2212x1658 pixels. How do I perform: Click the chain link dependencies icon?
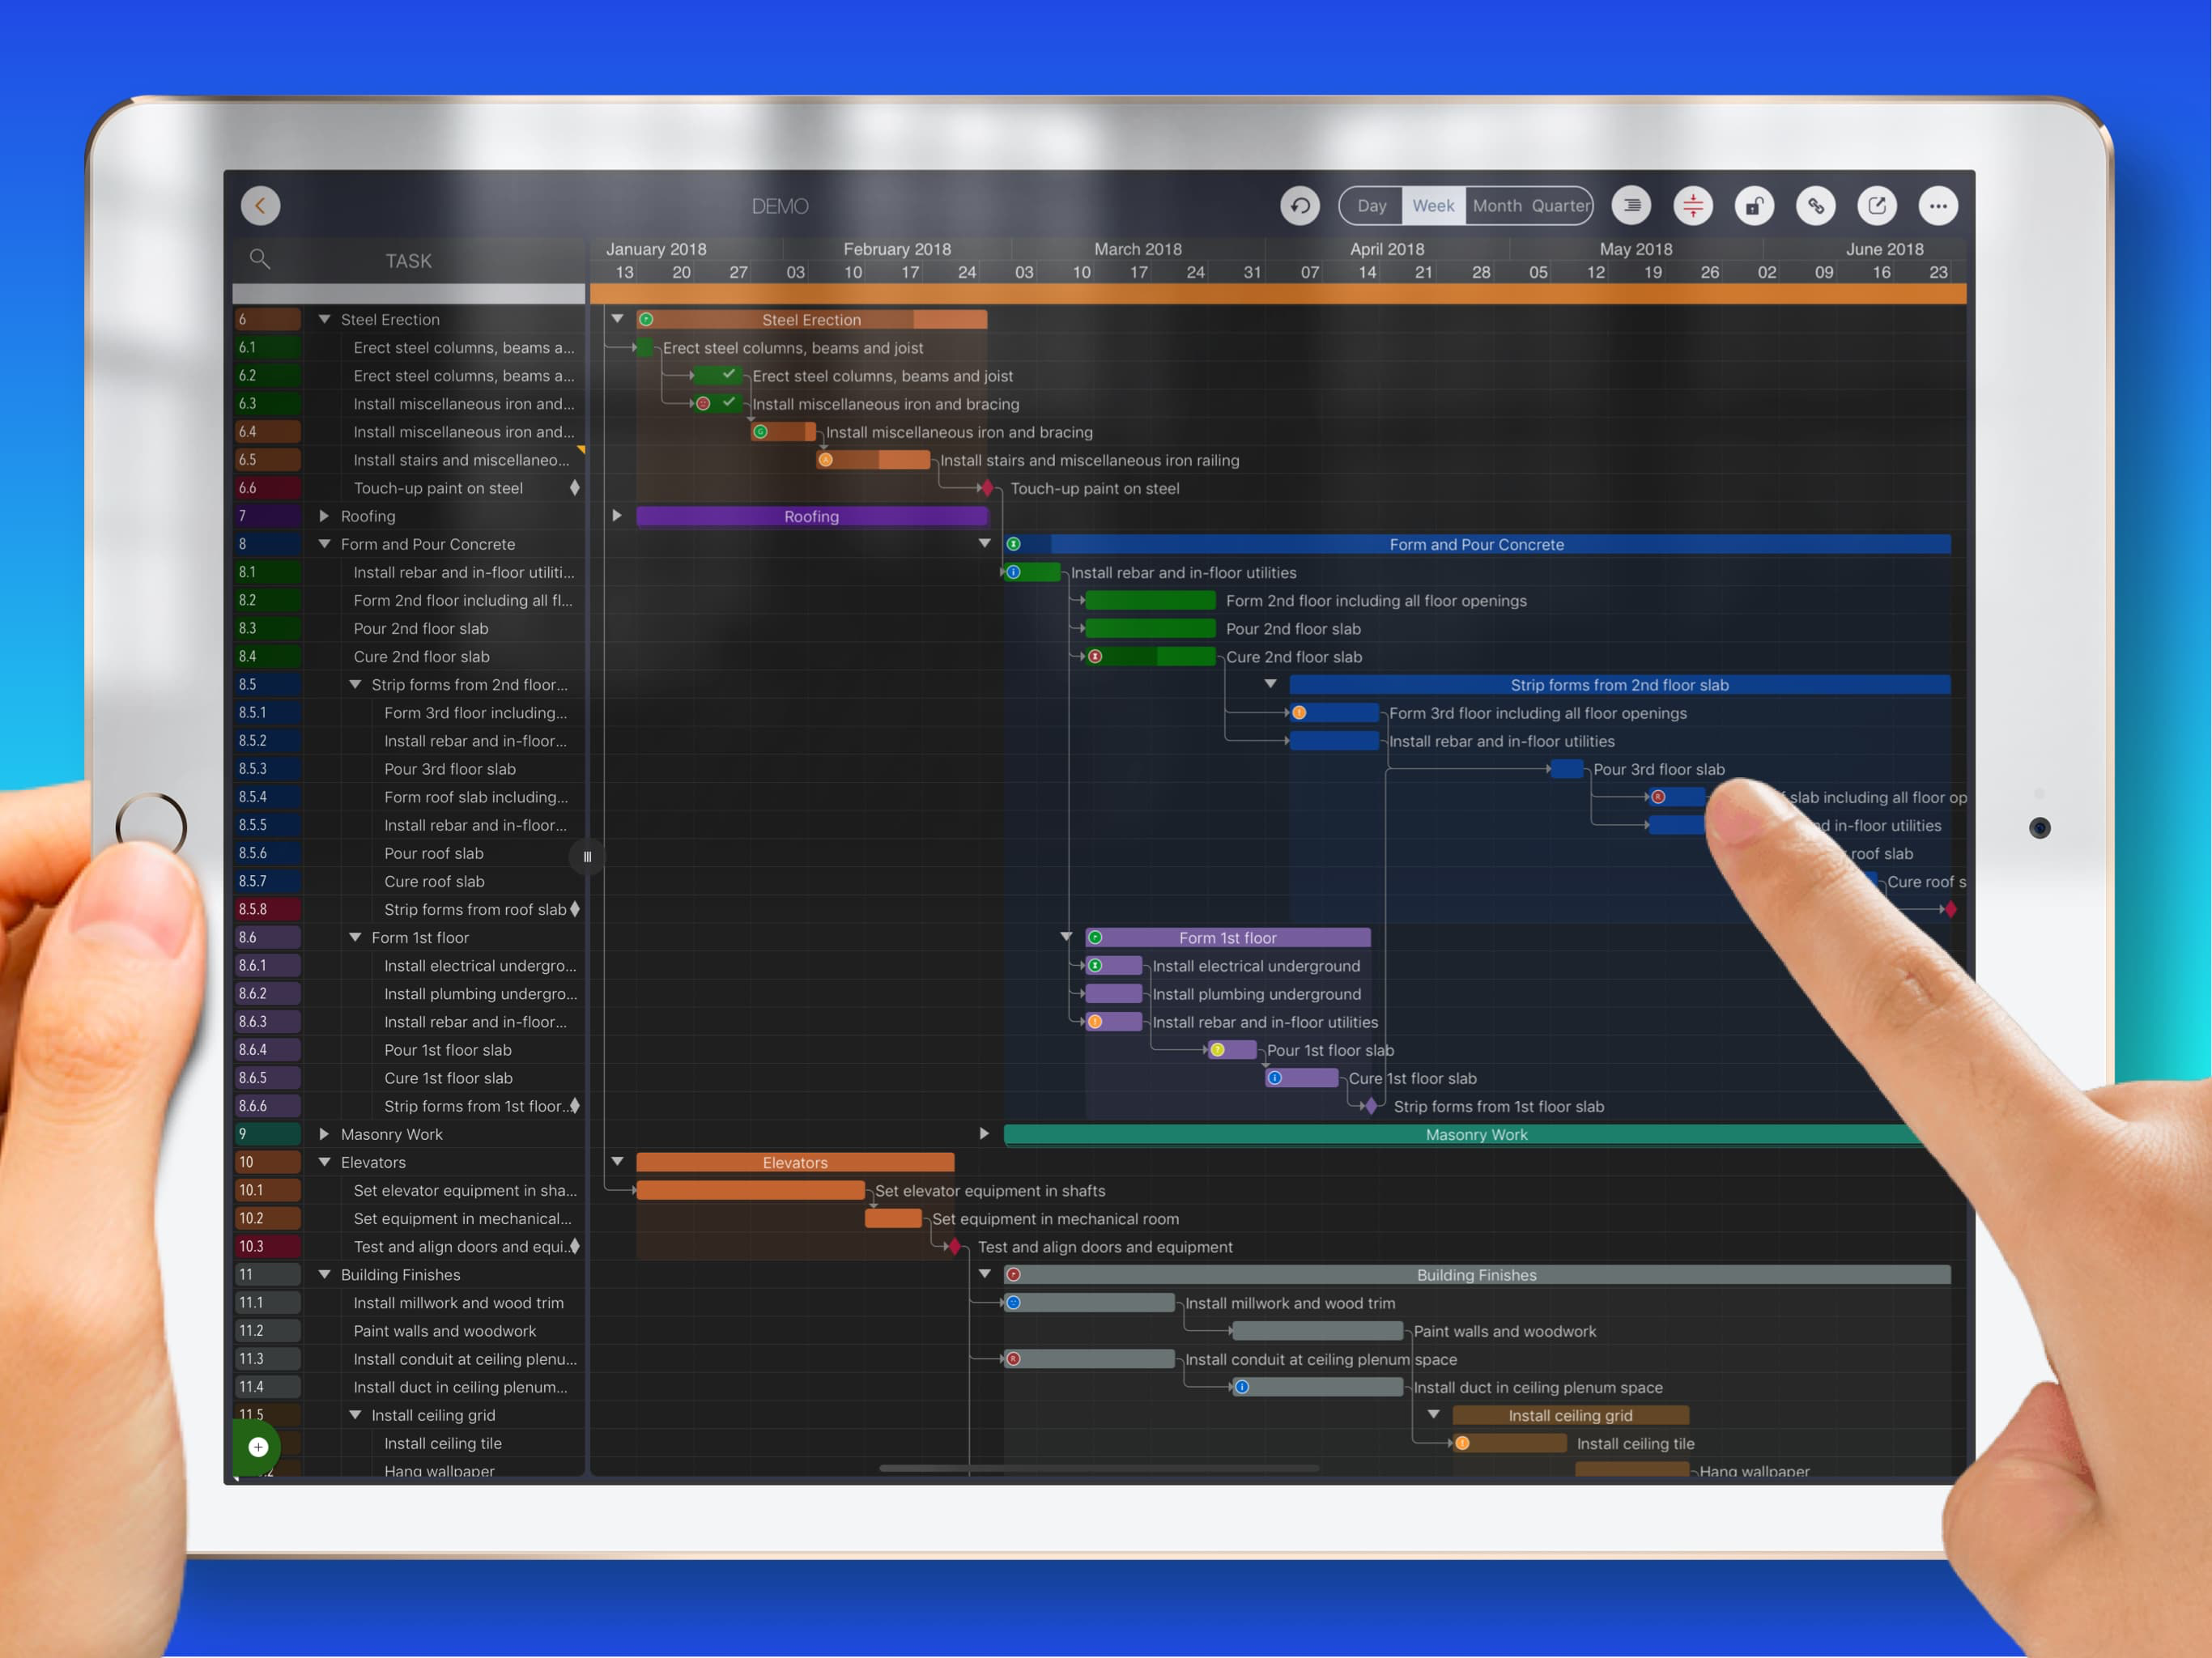1815,206
